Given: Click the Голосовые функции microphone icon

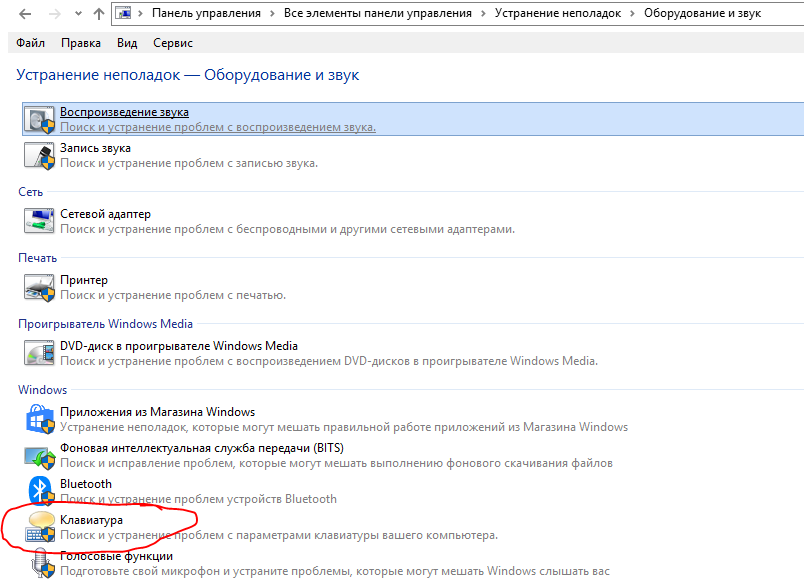Looking at the screenshot, I should pyautogui.click(x=41, y=563).
